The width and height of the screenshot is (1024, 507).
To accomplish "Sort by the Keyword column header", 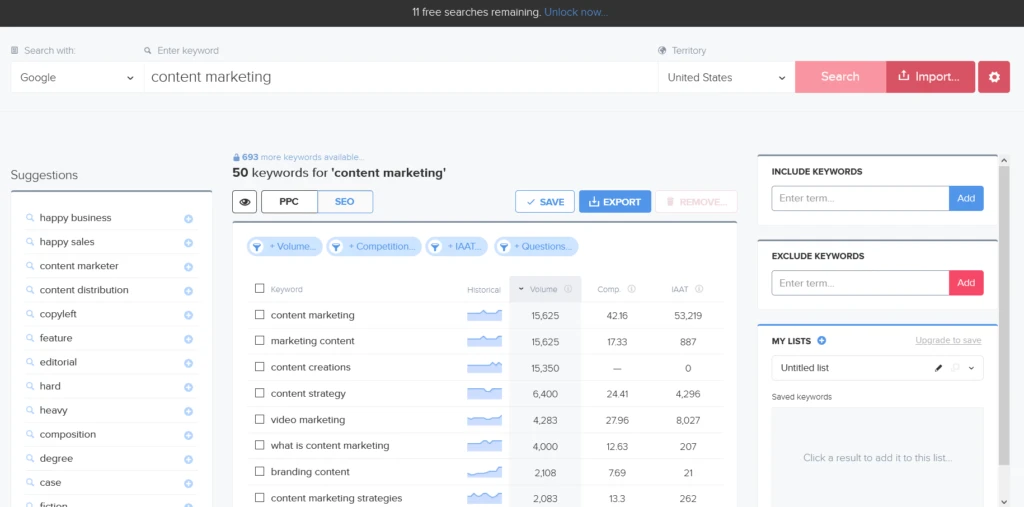I will pyautogui.click(x=287, y=289).
